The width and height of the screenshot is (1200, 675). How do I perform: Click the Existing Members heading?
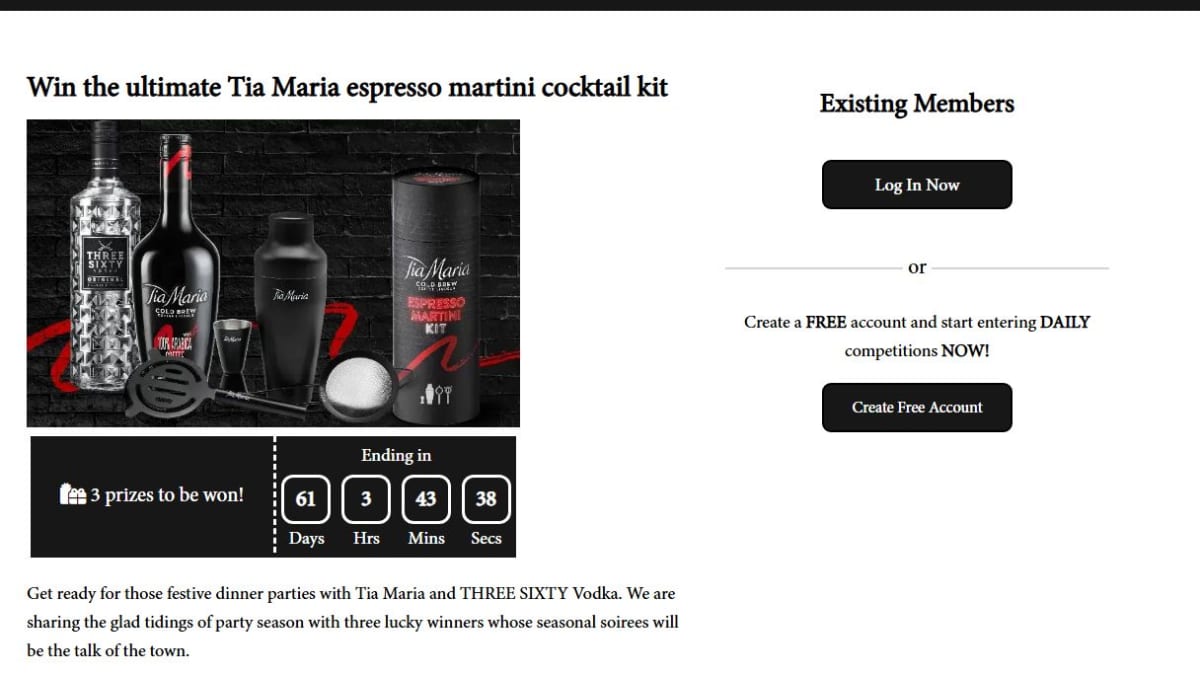[917, 104]
